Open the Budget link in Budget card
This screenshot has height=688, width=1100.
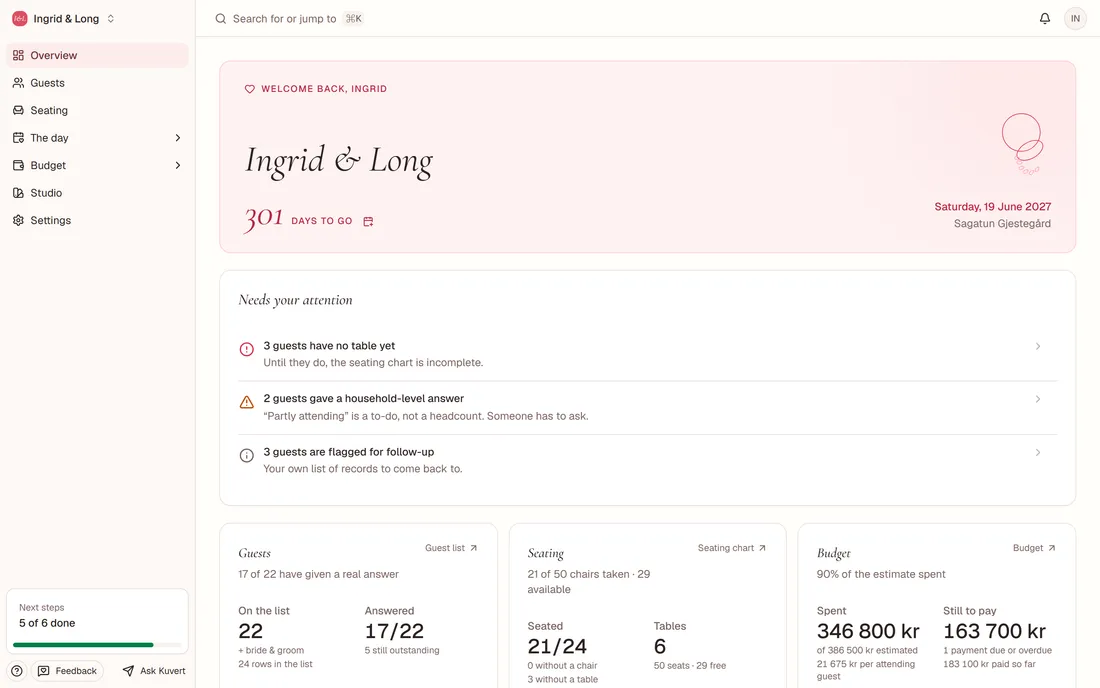pos(1034,548)
